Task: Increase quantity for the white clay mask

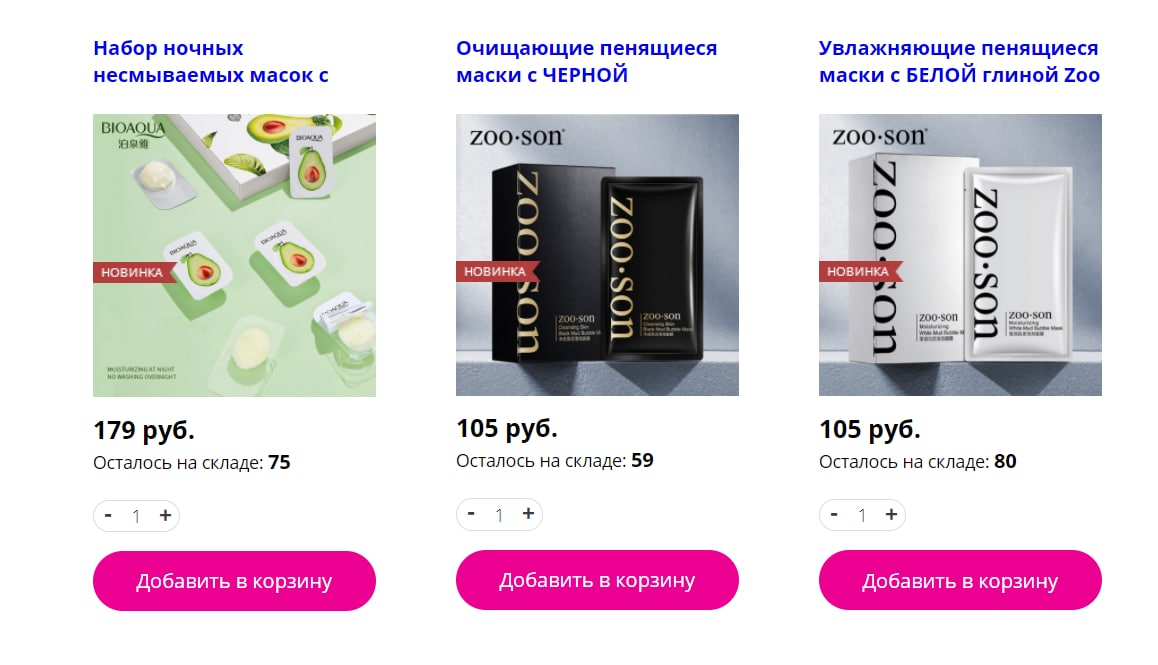Action: 891,514
